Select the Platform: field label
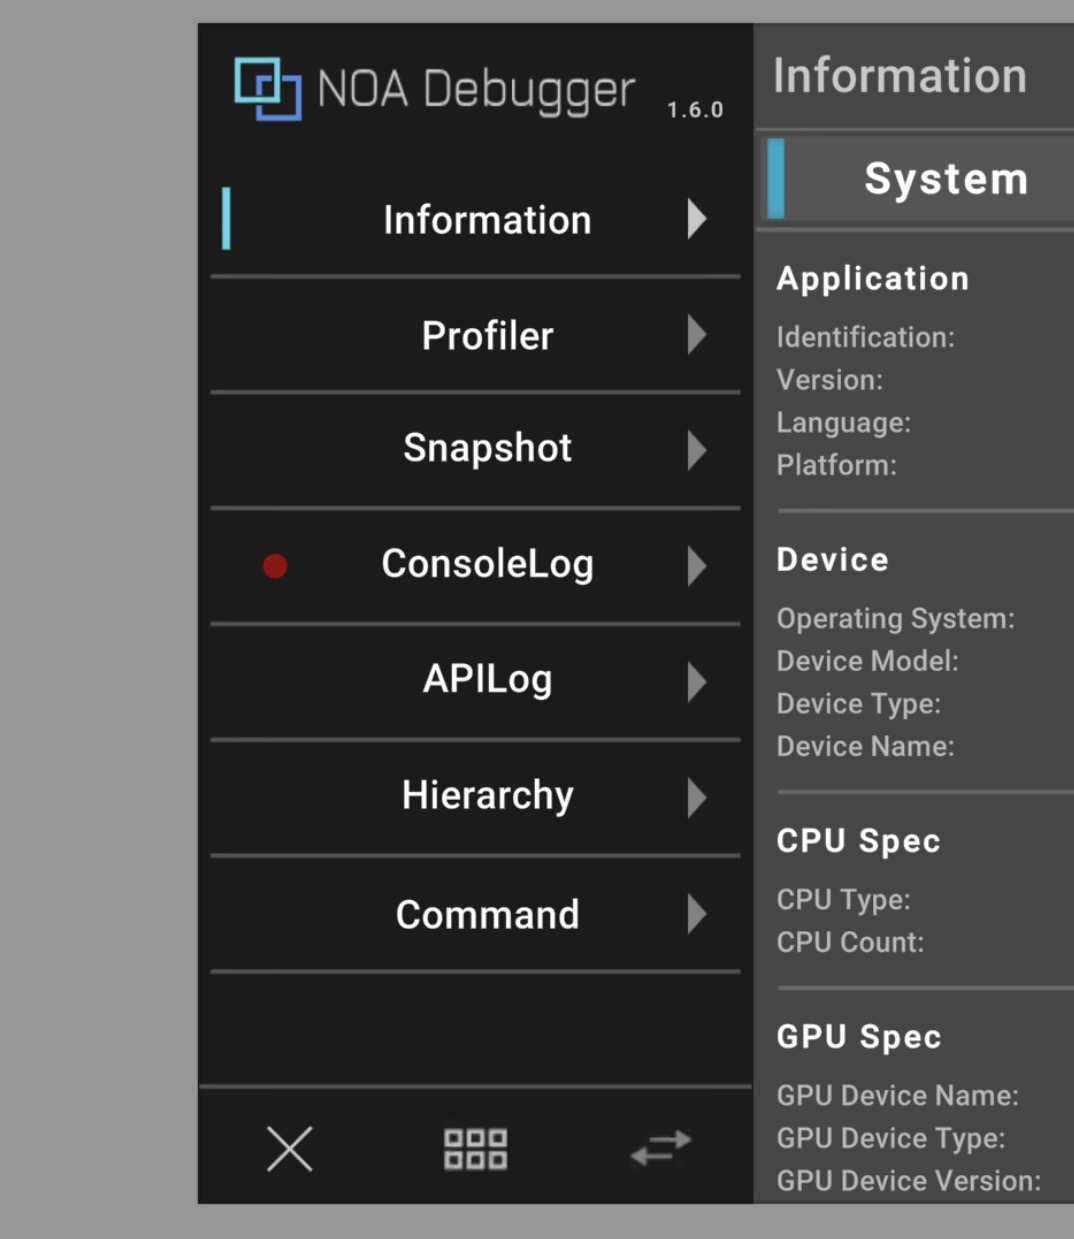The width and height of the screenshot is (1074, 1239). 836,465
